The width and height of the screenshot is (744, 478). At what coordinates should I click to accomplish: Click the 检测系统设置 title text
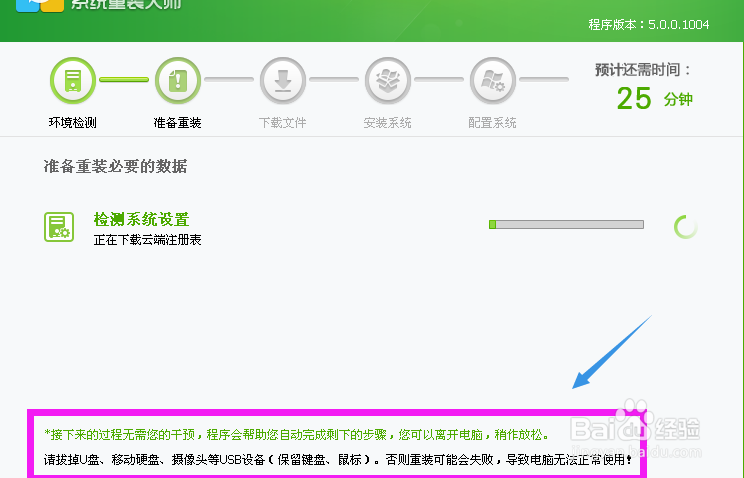pyautogui.click(x=141, y=219)
